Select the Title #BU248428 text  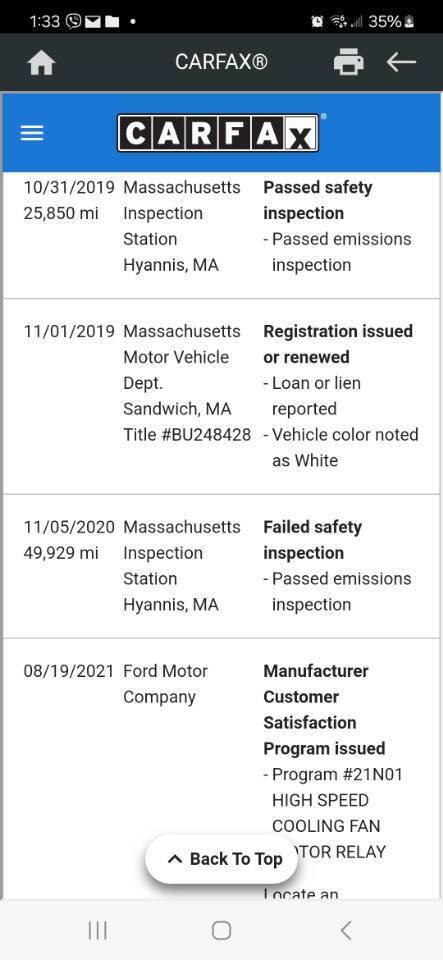point(187,435)
